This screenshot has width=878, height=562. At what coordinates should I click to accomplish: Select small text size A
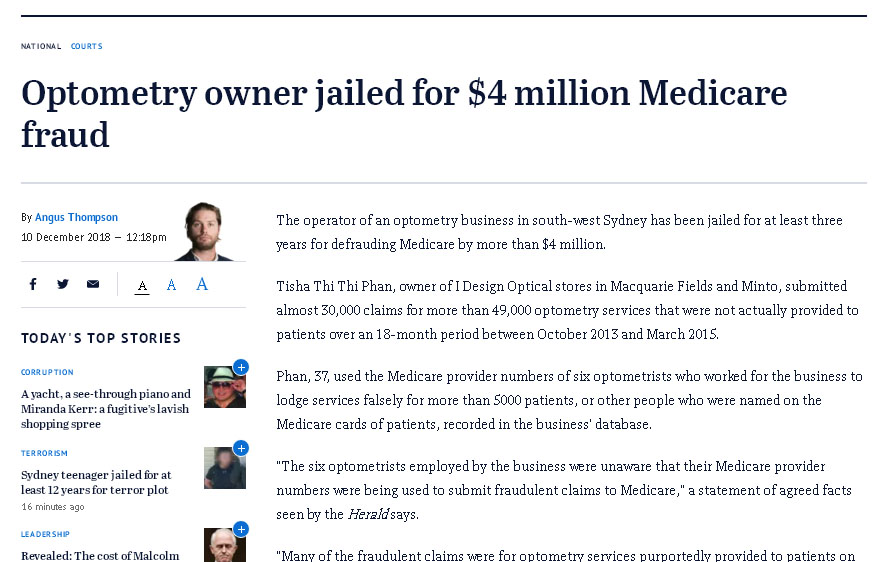pos(142,287)
